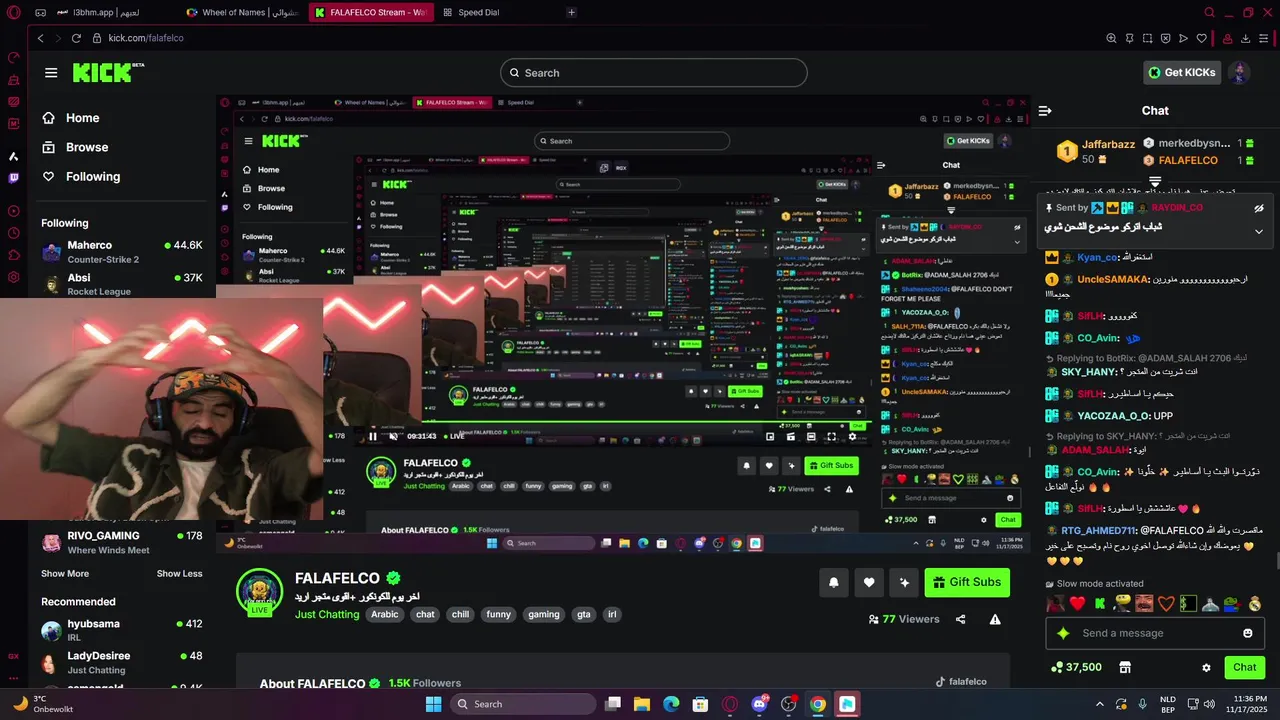Open Home in the Kick sidebar
1280x720 pixels.
83,118
